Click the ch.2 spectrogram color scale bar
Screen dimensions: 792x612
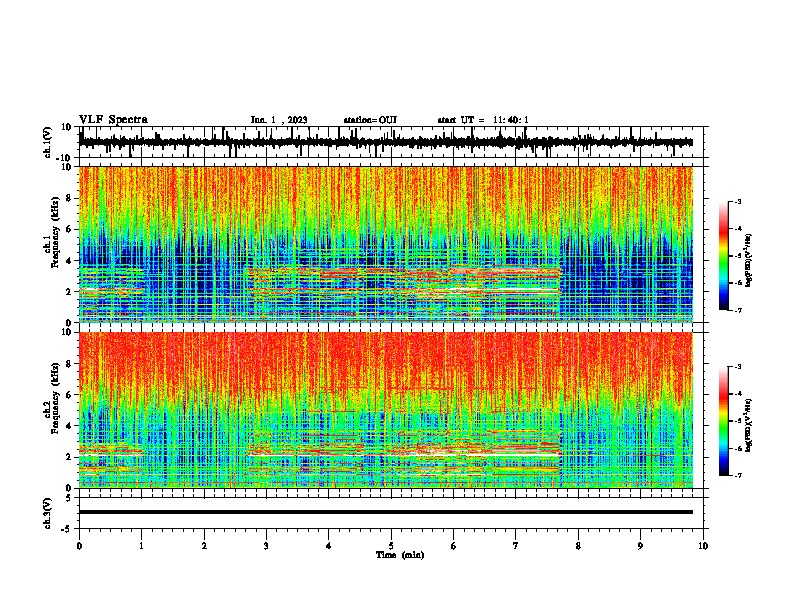[724, 421]
